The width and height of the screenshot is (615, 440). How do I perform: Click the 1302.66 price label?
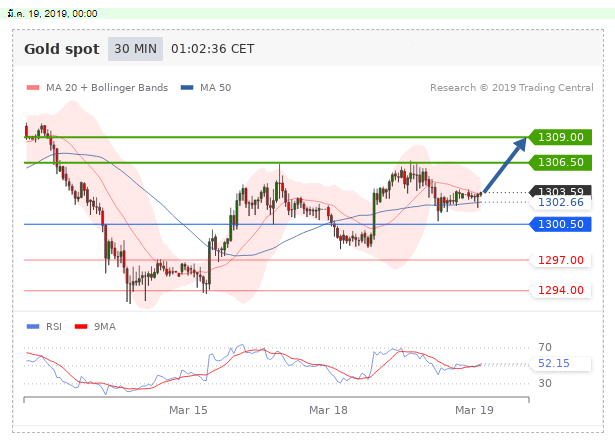point(560,202)
